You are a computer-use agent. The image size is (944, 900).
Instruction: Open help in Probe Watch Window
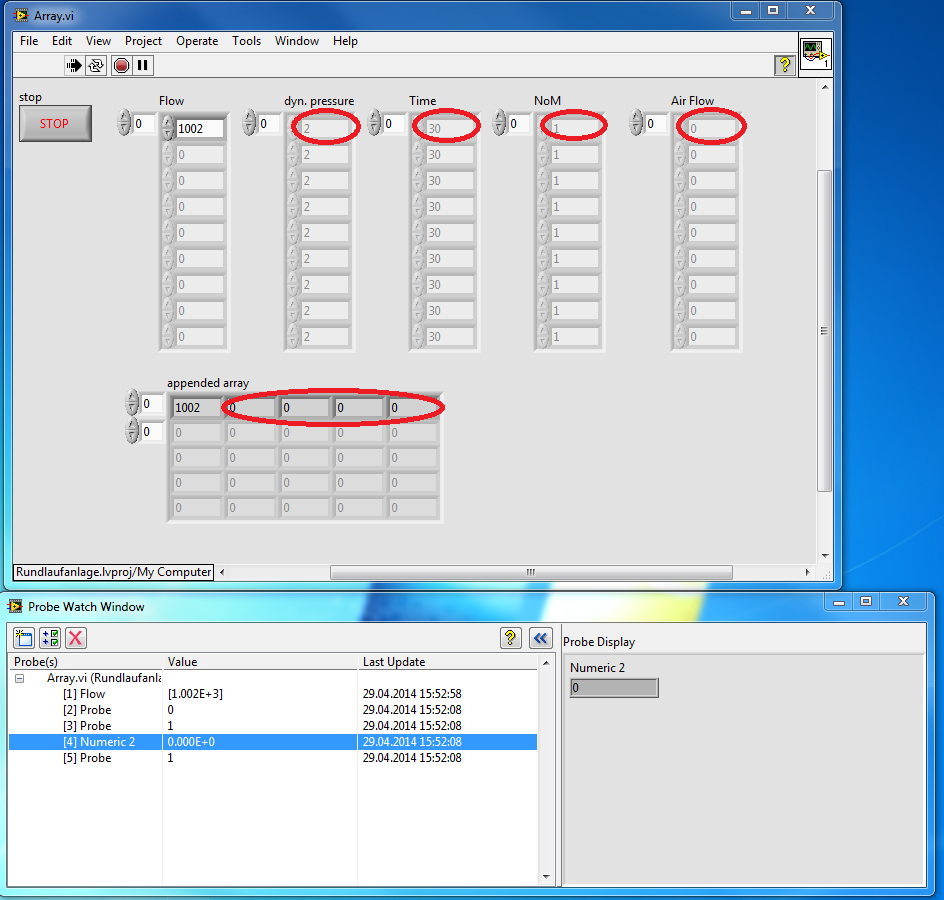[511, 638]
